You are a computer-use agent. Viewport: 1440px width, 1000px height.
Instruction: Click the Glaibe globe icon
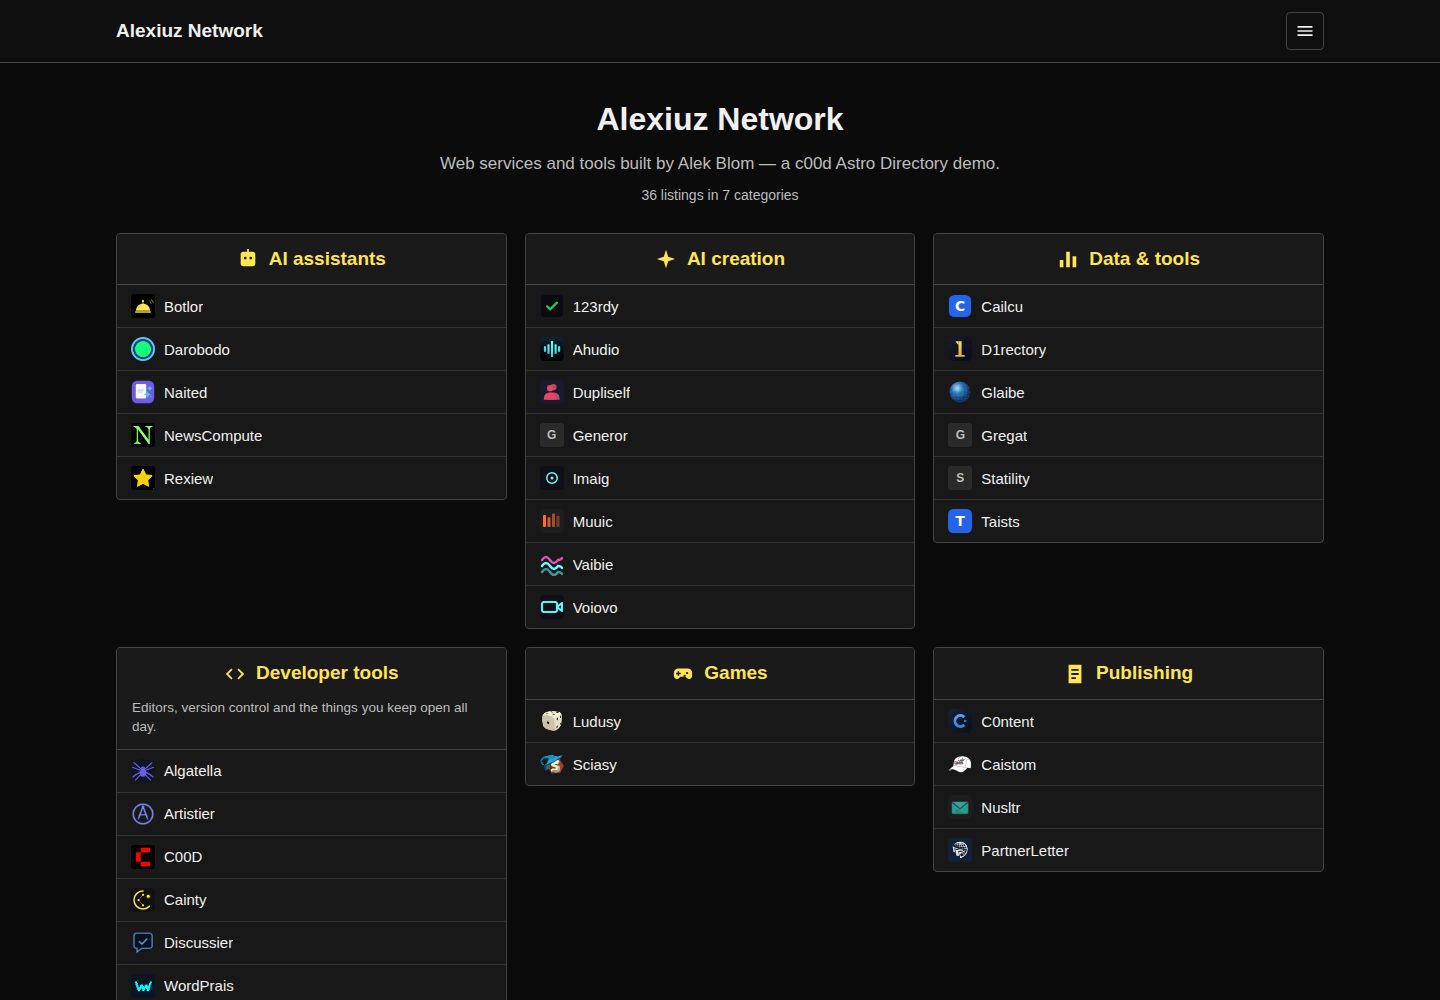[960, 392]
